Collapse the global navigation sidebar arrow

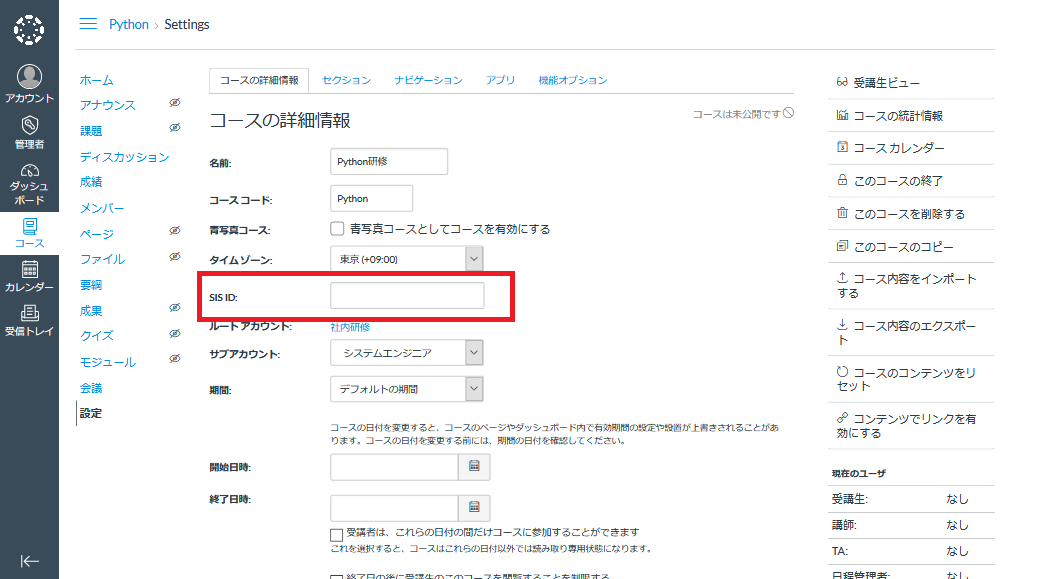coord(29,561)
